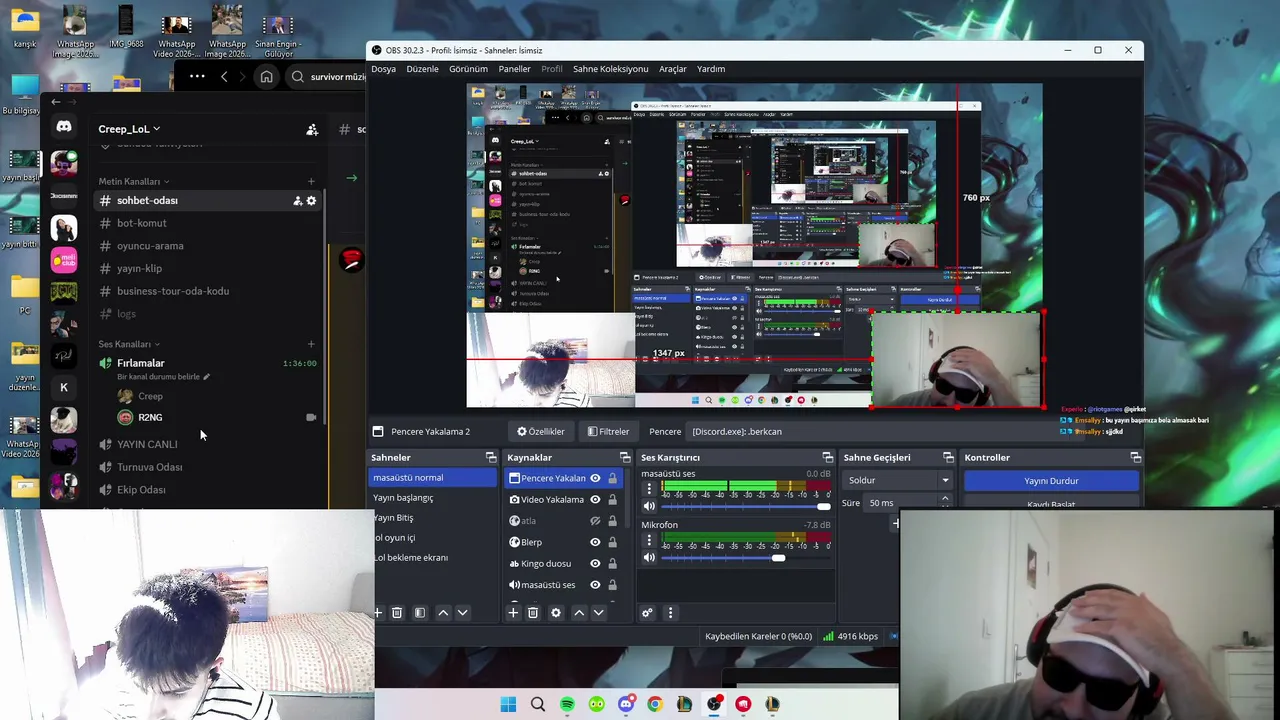Open Google Chrome from the taskbar
The image size is (1280, 720).
(x=655, y=704)
